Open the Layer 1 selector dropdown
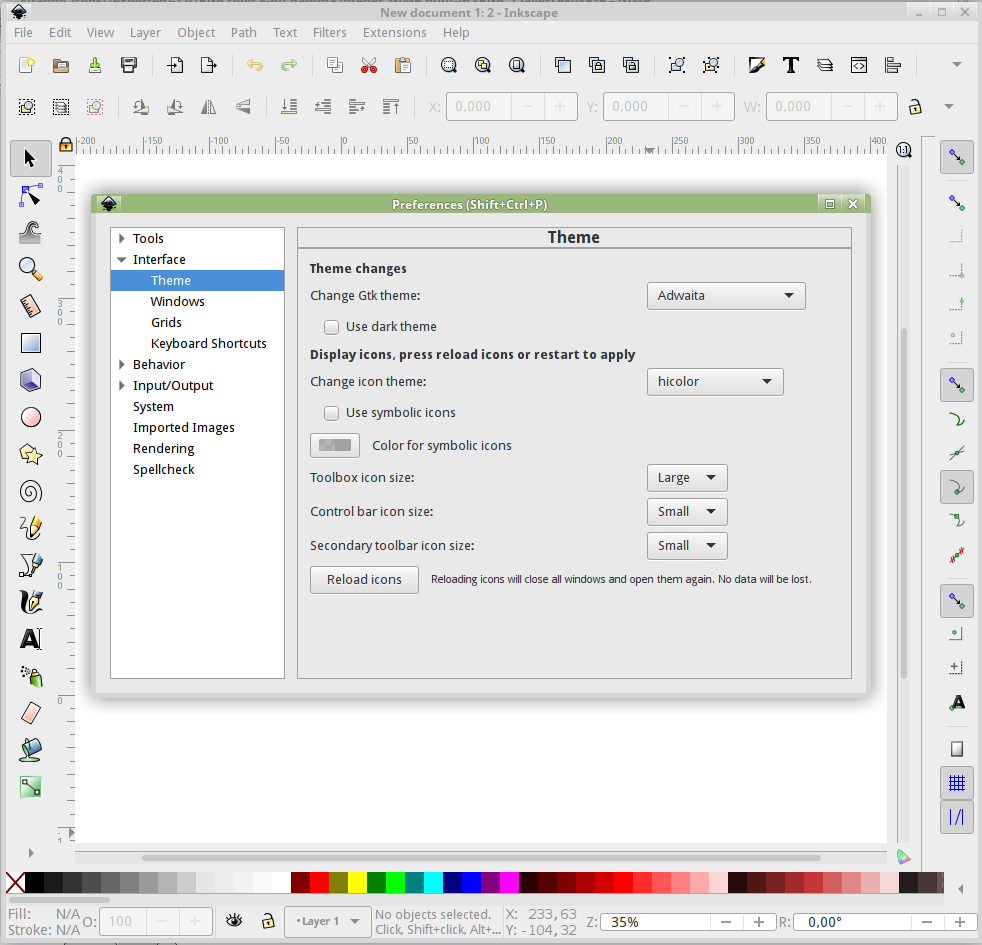This screenshot has width=982, height=945. pos(328,921)
